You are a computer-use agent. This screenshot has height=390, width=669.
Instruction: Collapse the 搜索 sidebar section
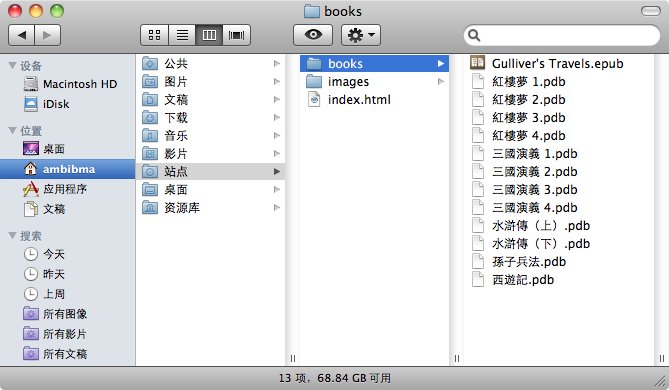[13, 236]
